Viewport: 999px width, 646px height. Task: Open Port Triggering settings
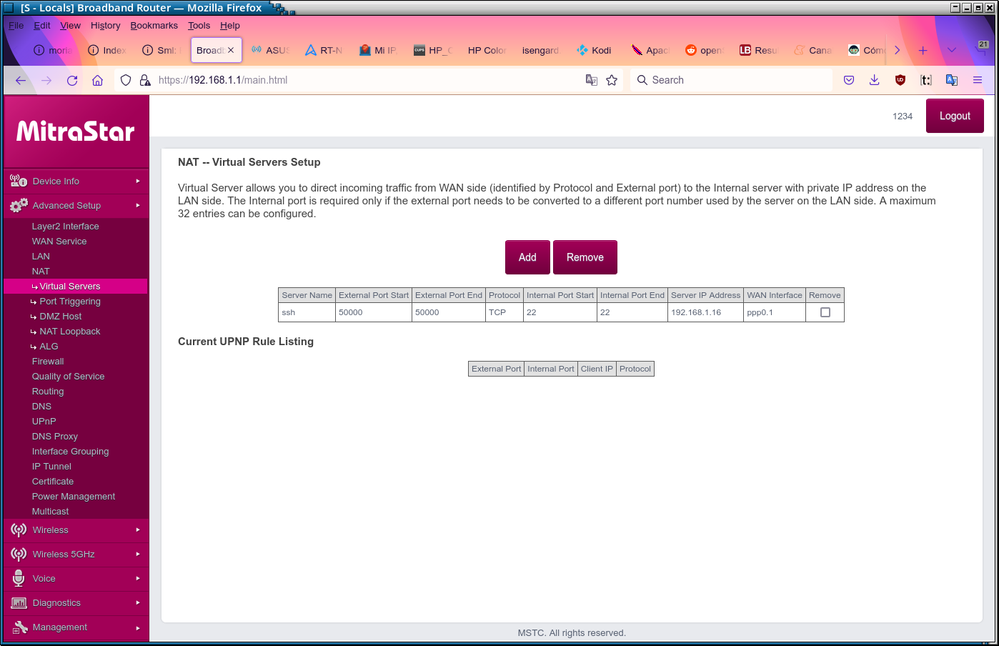(x=69, y=301)
